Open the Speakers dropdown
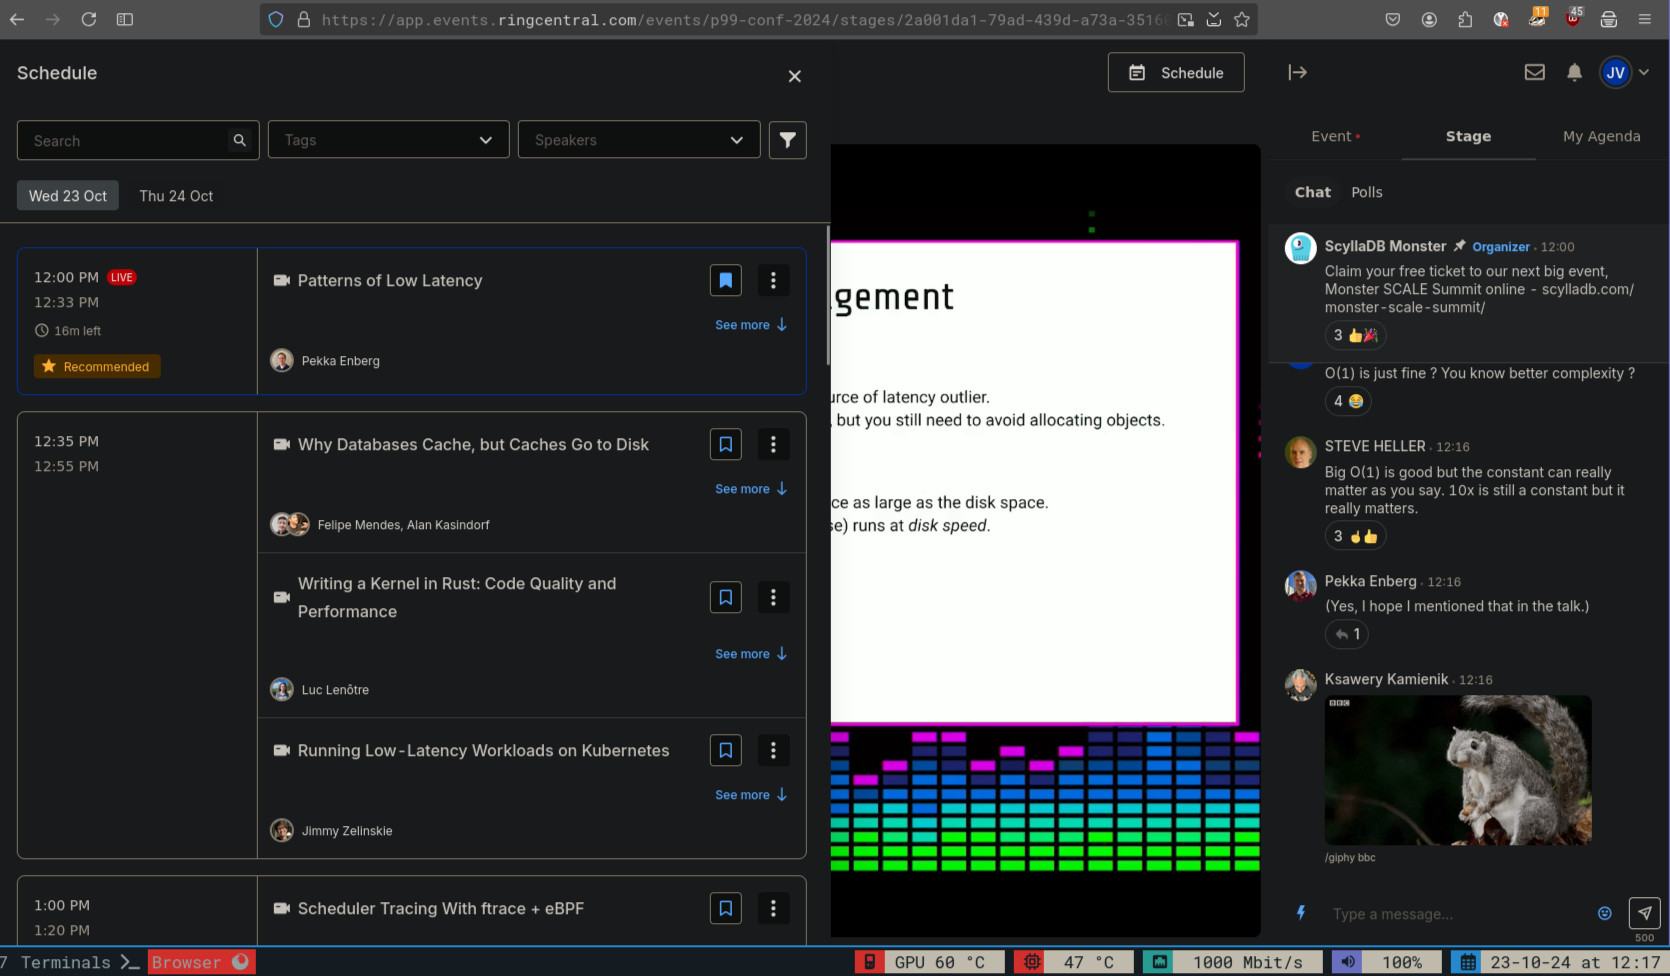1670x976 pixels. [x=639, y=140]
